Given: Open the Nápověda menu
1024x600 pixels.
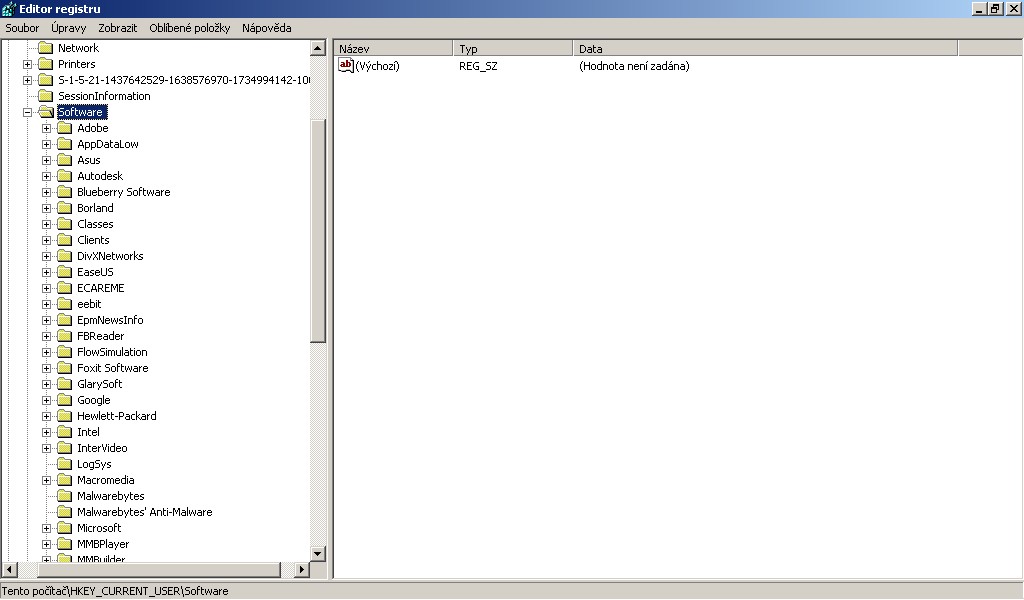Looking at the screenshot, I should (x=266, y=28).
